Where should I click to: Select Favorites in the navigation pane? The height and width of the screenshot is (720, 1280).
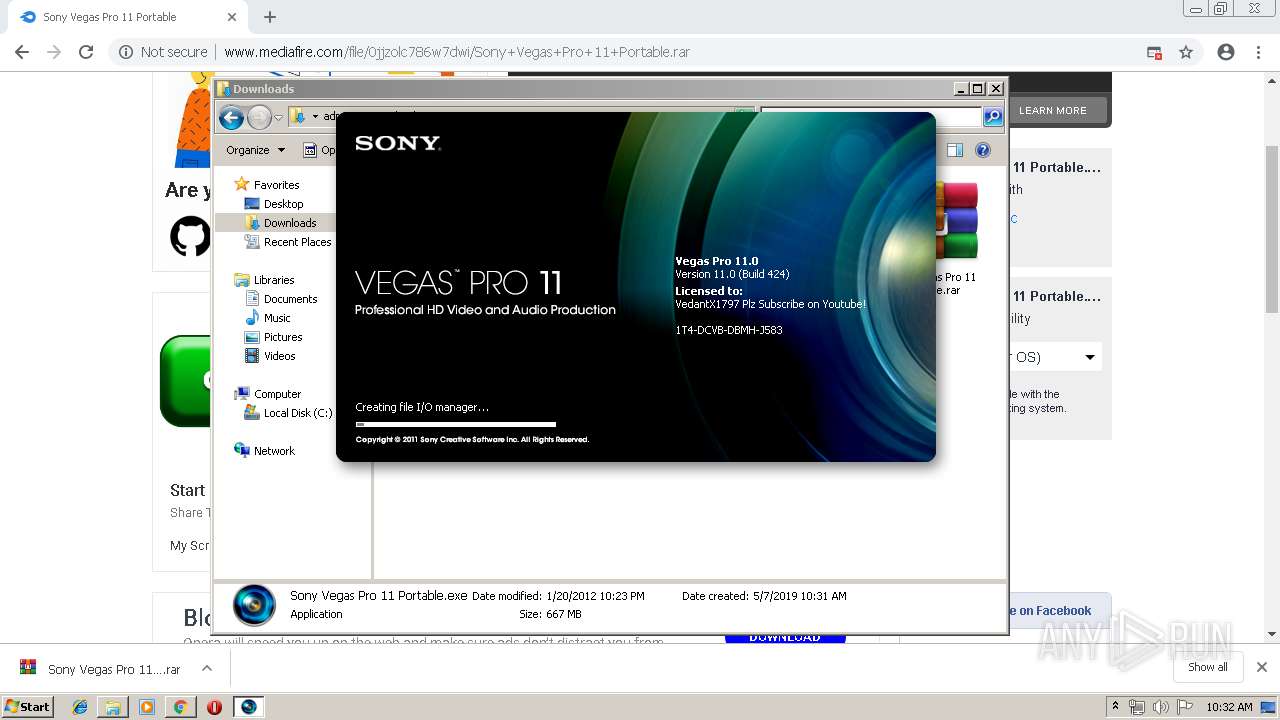pyautogui.click(x=276, y=185)
